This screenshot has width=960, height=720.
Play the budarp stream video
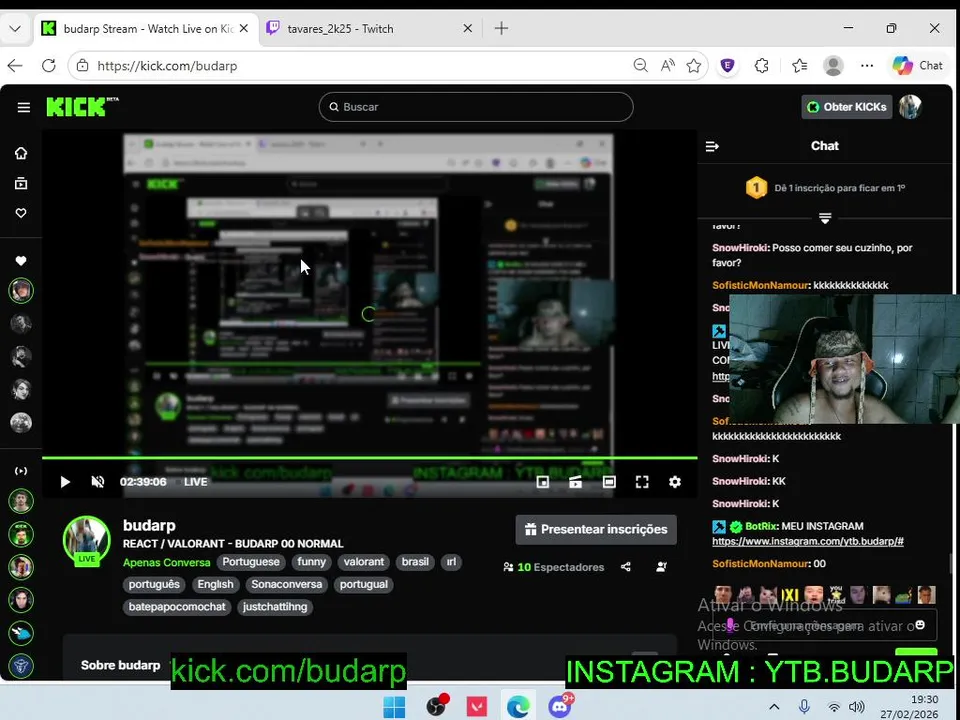coord(65,482)
